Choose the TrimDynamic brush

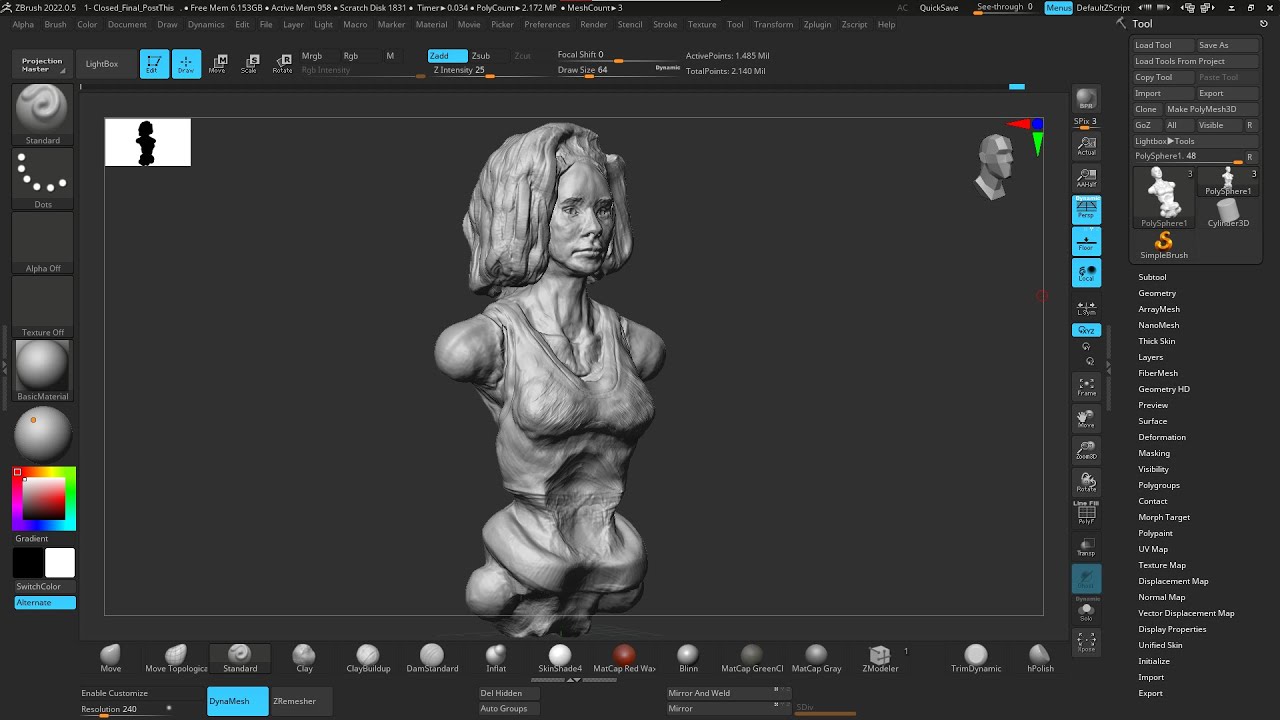coord(976,657)
